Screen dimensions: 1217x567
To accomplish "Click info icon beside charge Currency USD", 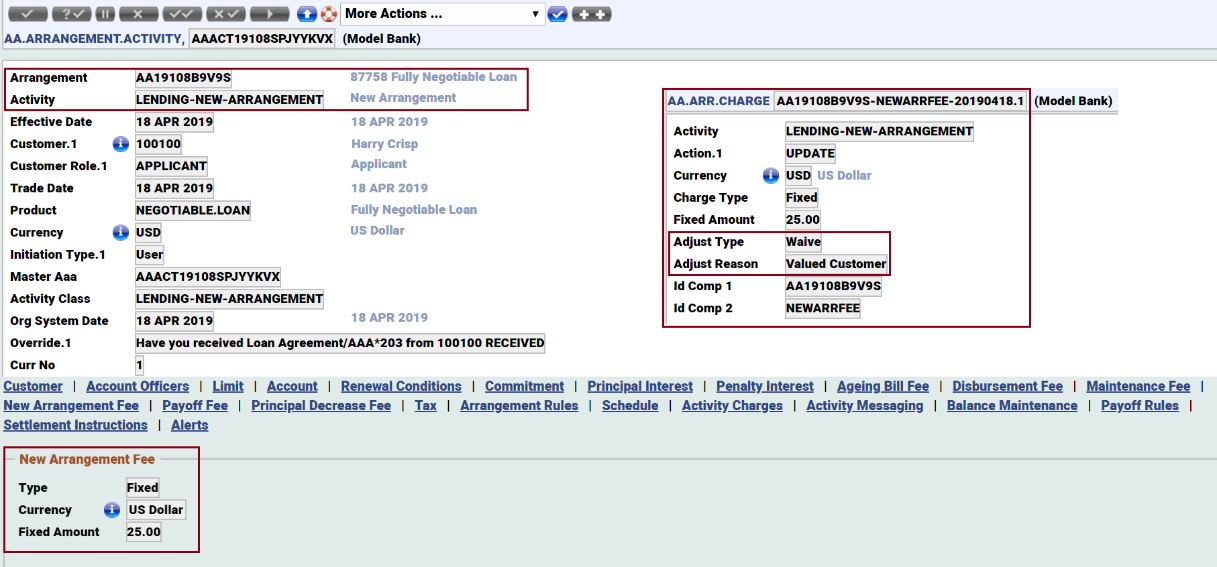I will click(770, 176).
